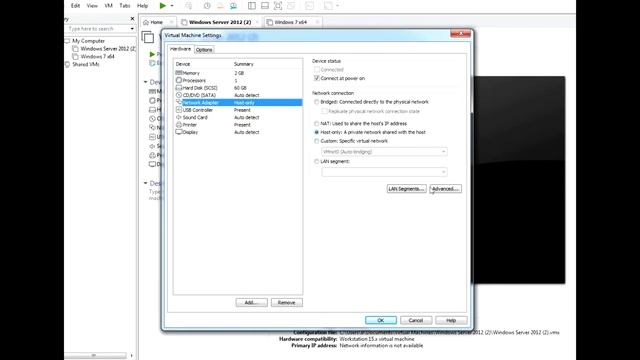Open the Tabs menu
Image resolution: width=640 pixels, height=360 pixels.
(x=124, y=6)
